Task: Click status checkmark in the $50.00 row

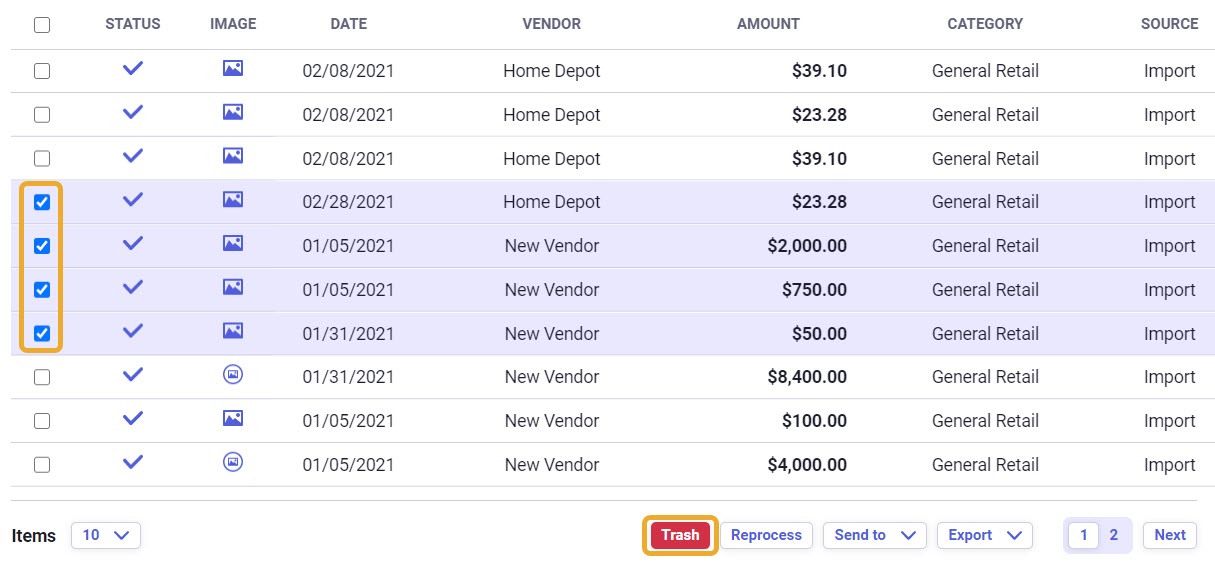Action: 133,331
